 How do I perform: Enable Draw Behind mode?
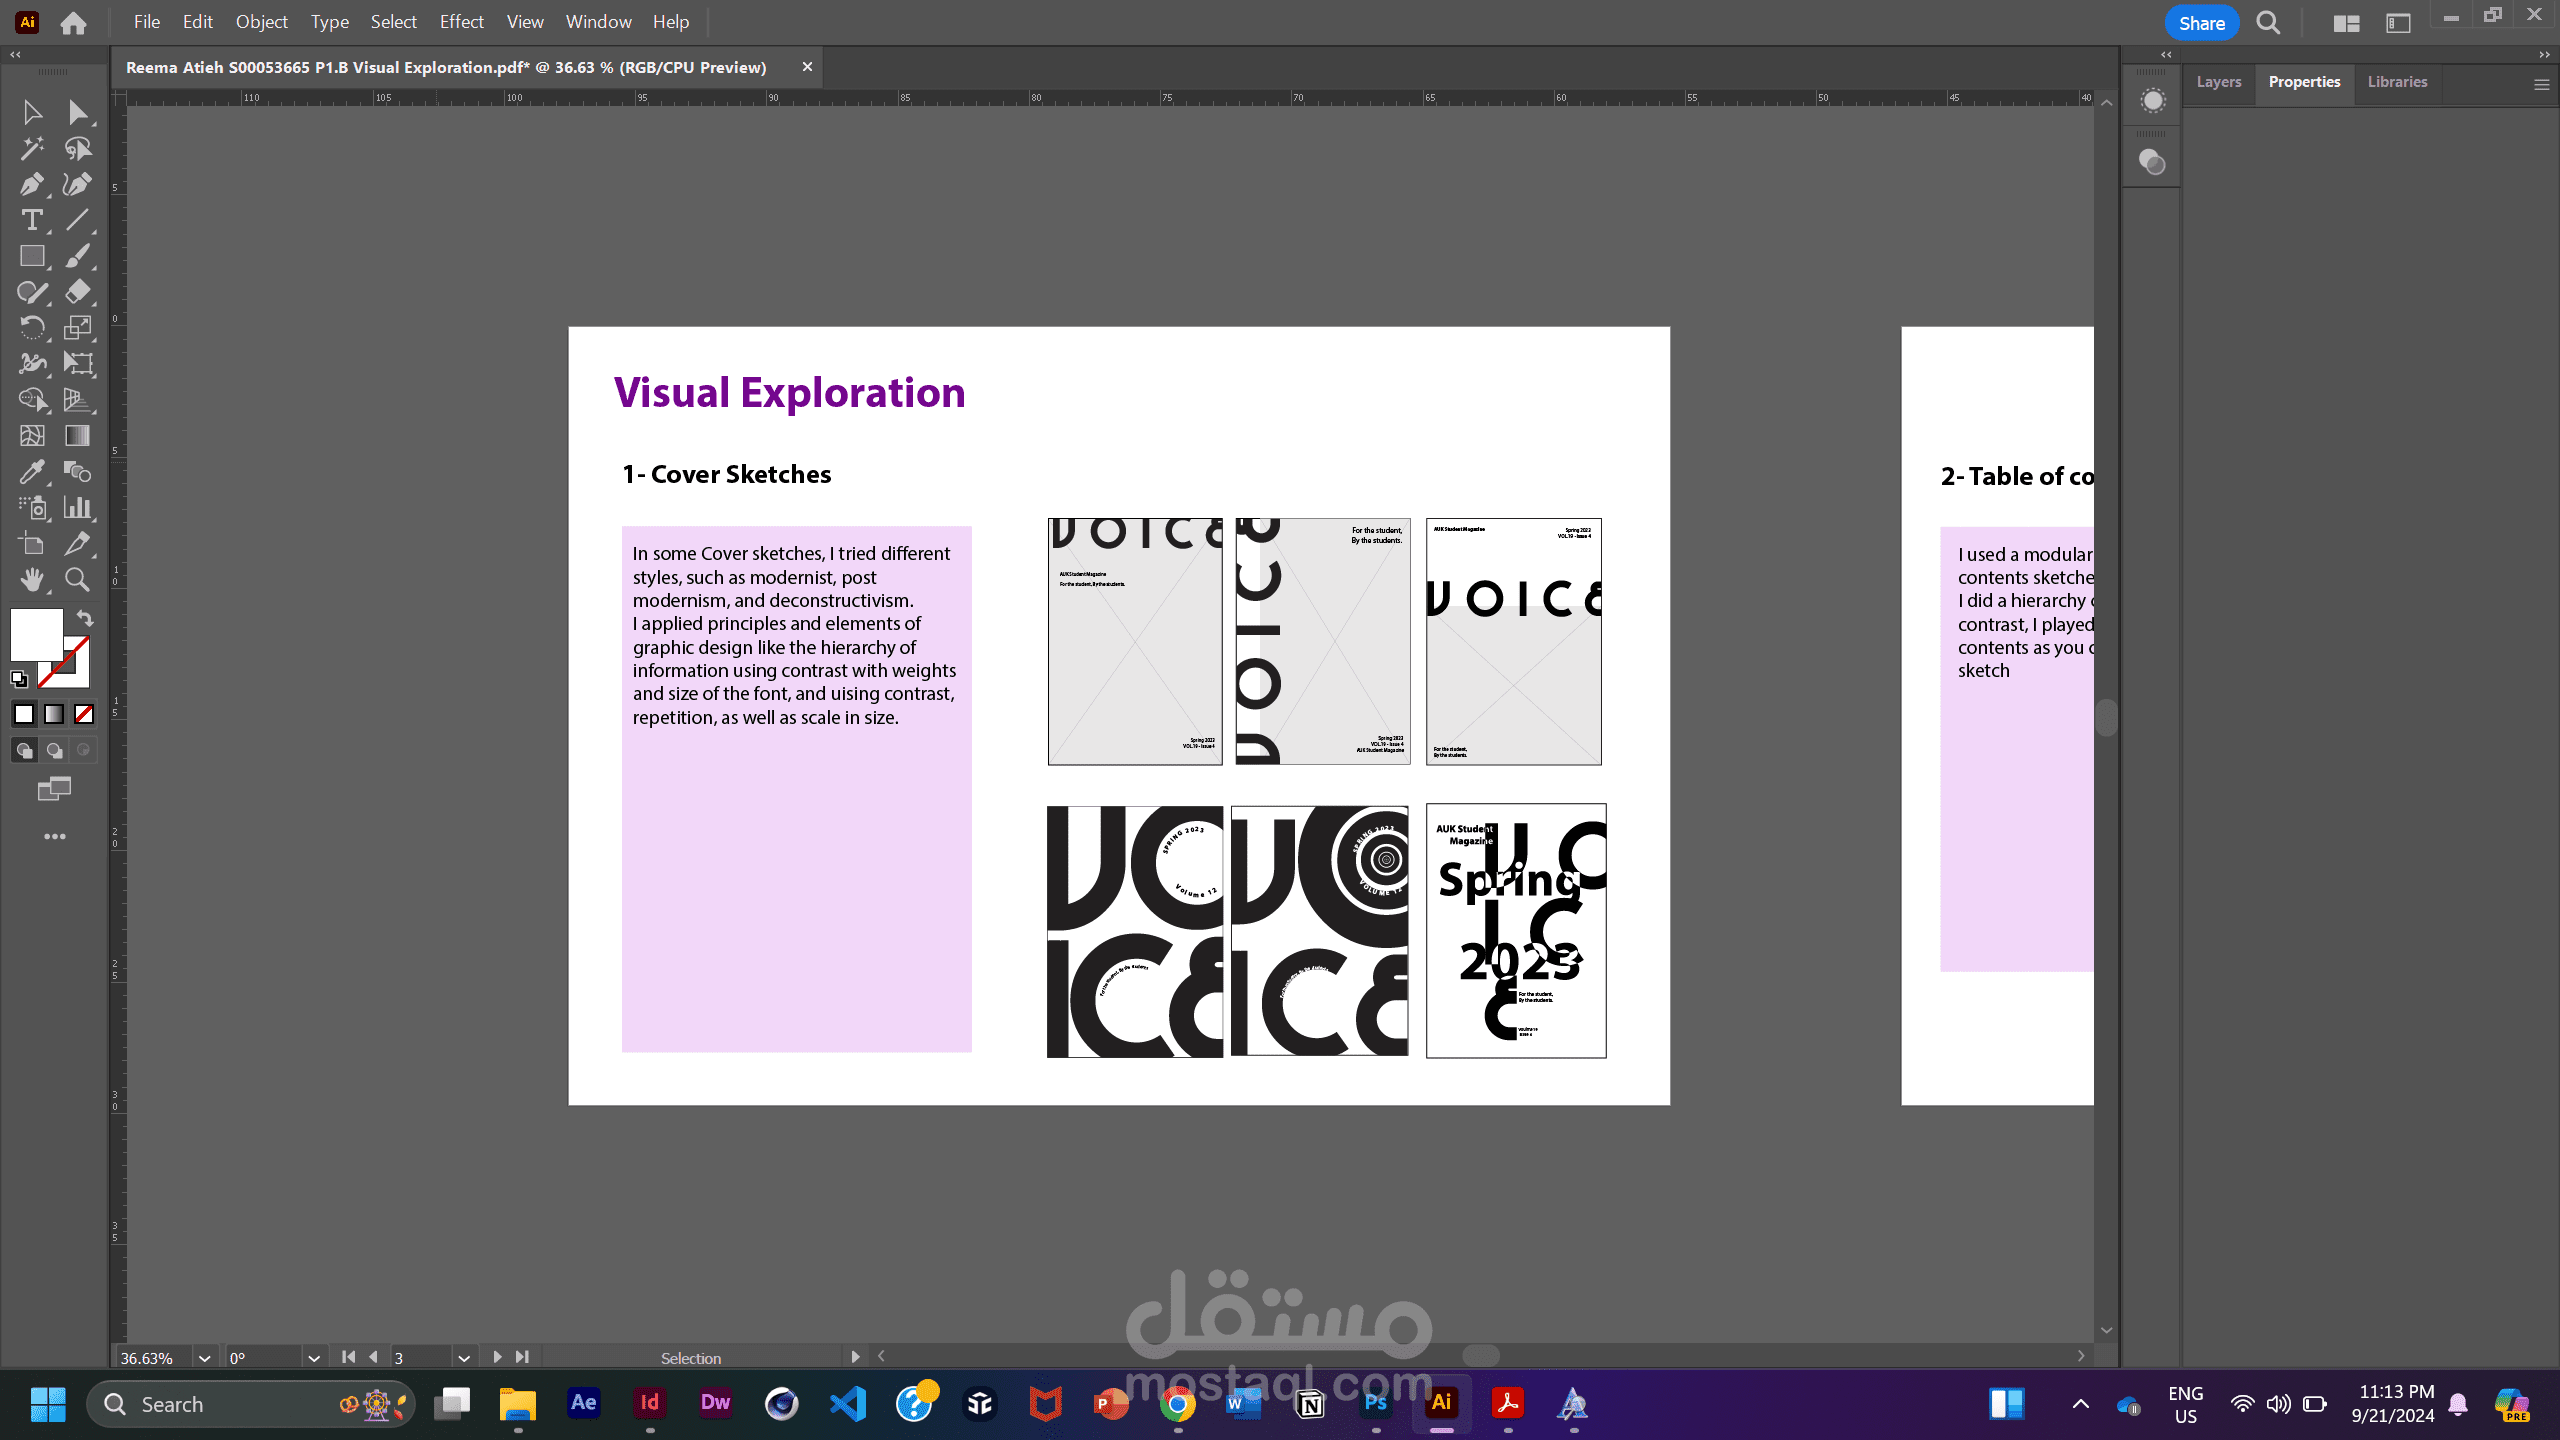point(54,750)
